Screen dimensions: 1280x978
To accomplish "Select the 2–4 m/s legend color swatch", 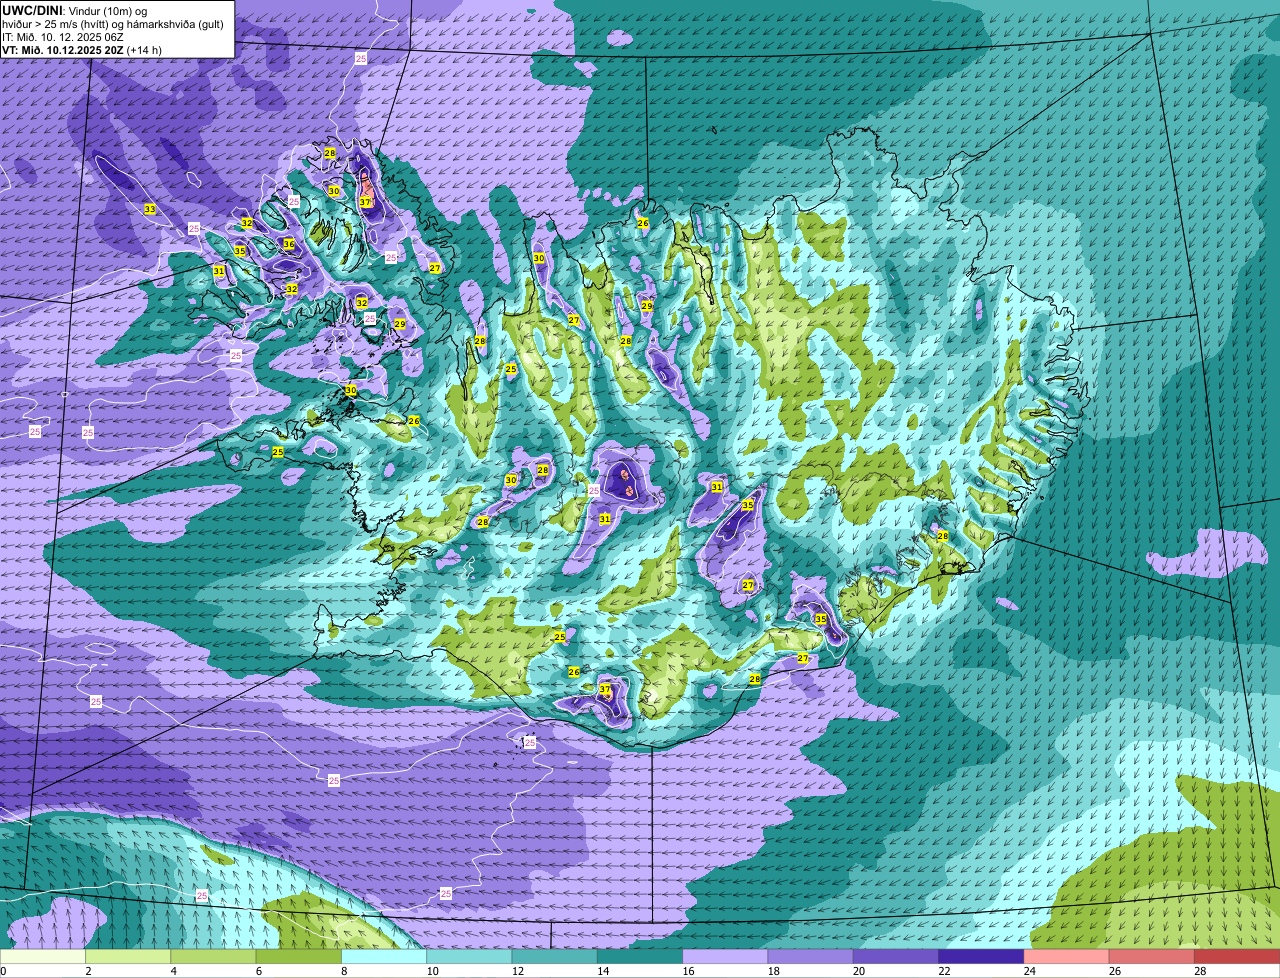I will coord(128,957).
